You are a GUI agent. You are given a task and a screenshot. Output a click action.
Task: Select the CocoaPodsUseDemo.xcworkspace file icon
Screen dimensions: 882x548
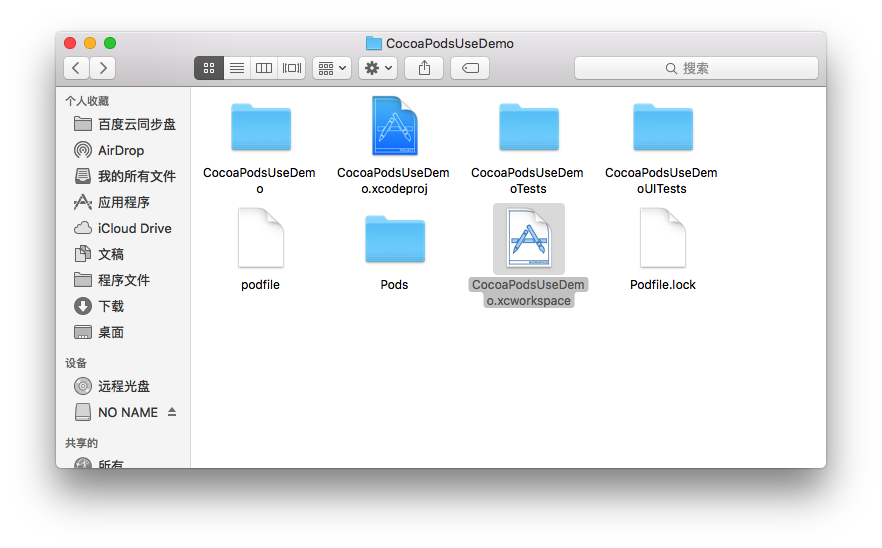click(529, 237)
